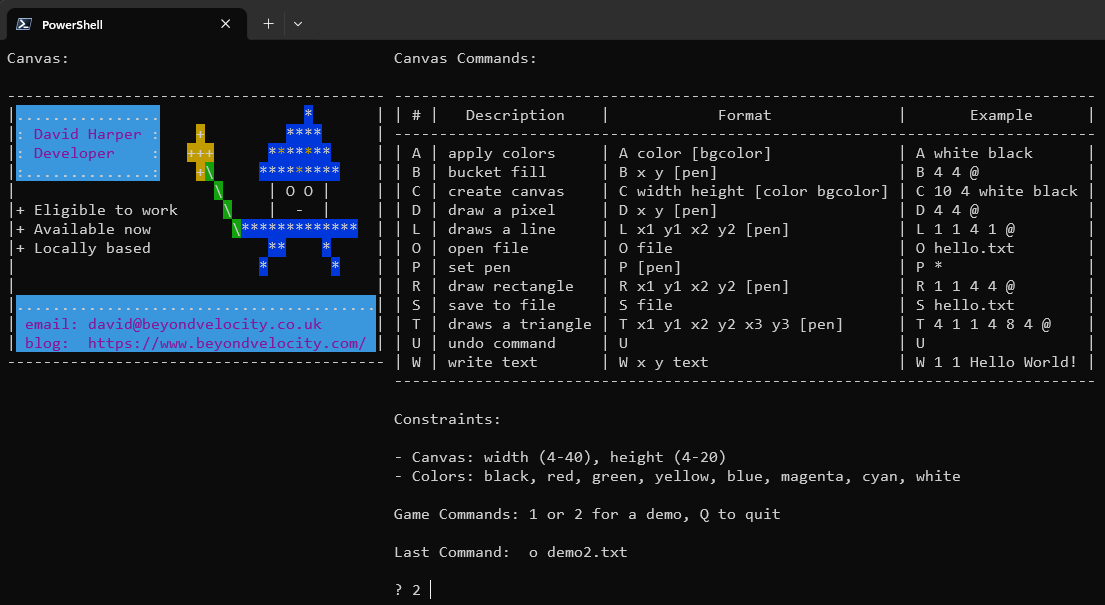This screenshot has height=605, width=1105.
Task: Click the format 'A color [bgcolor]'
Action: tap(695, 153)
